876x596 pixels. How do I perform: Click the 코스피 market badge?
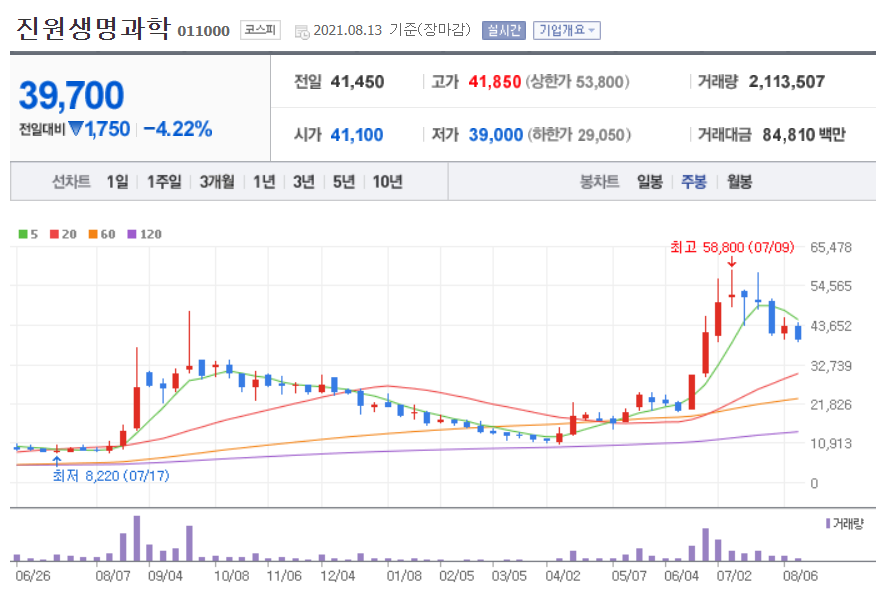[260, 30]
